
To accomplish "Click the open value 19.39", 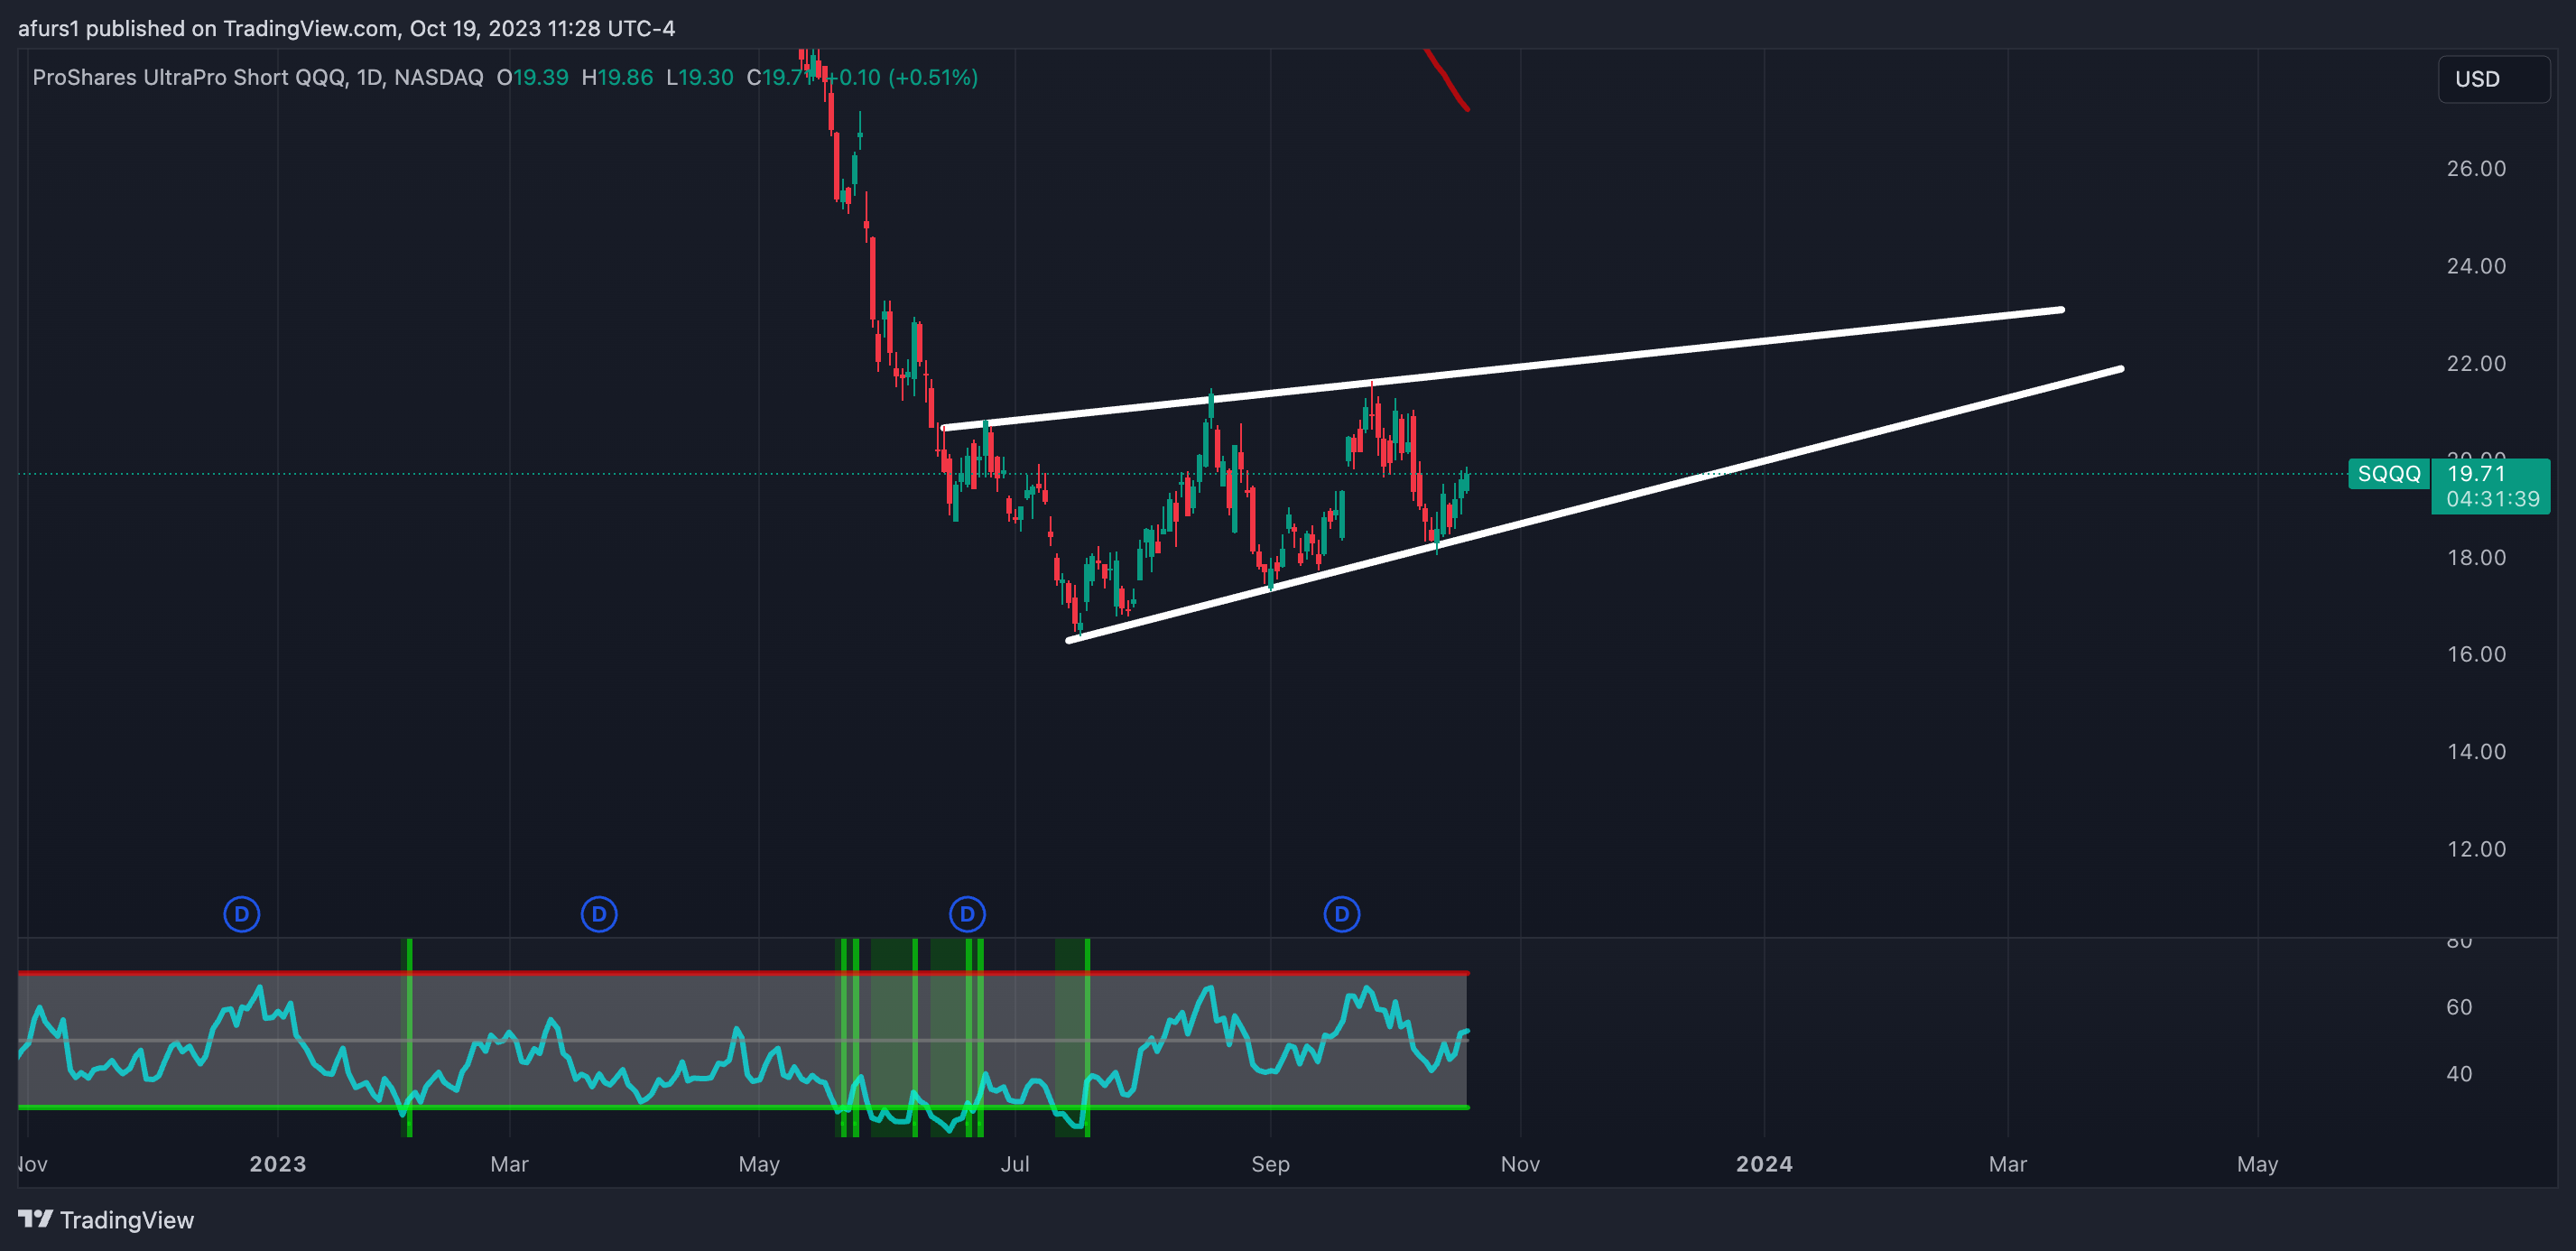I will [540, 77].
